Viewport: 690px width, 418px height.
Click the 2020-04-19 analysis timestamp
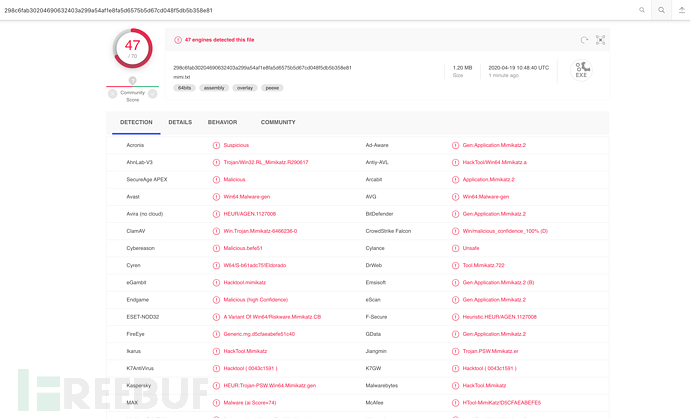pyautogui.click(x=518, y=68)
